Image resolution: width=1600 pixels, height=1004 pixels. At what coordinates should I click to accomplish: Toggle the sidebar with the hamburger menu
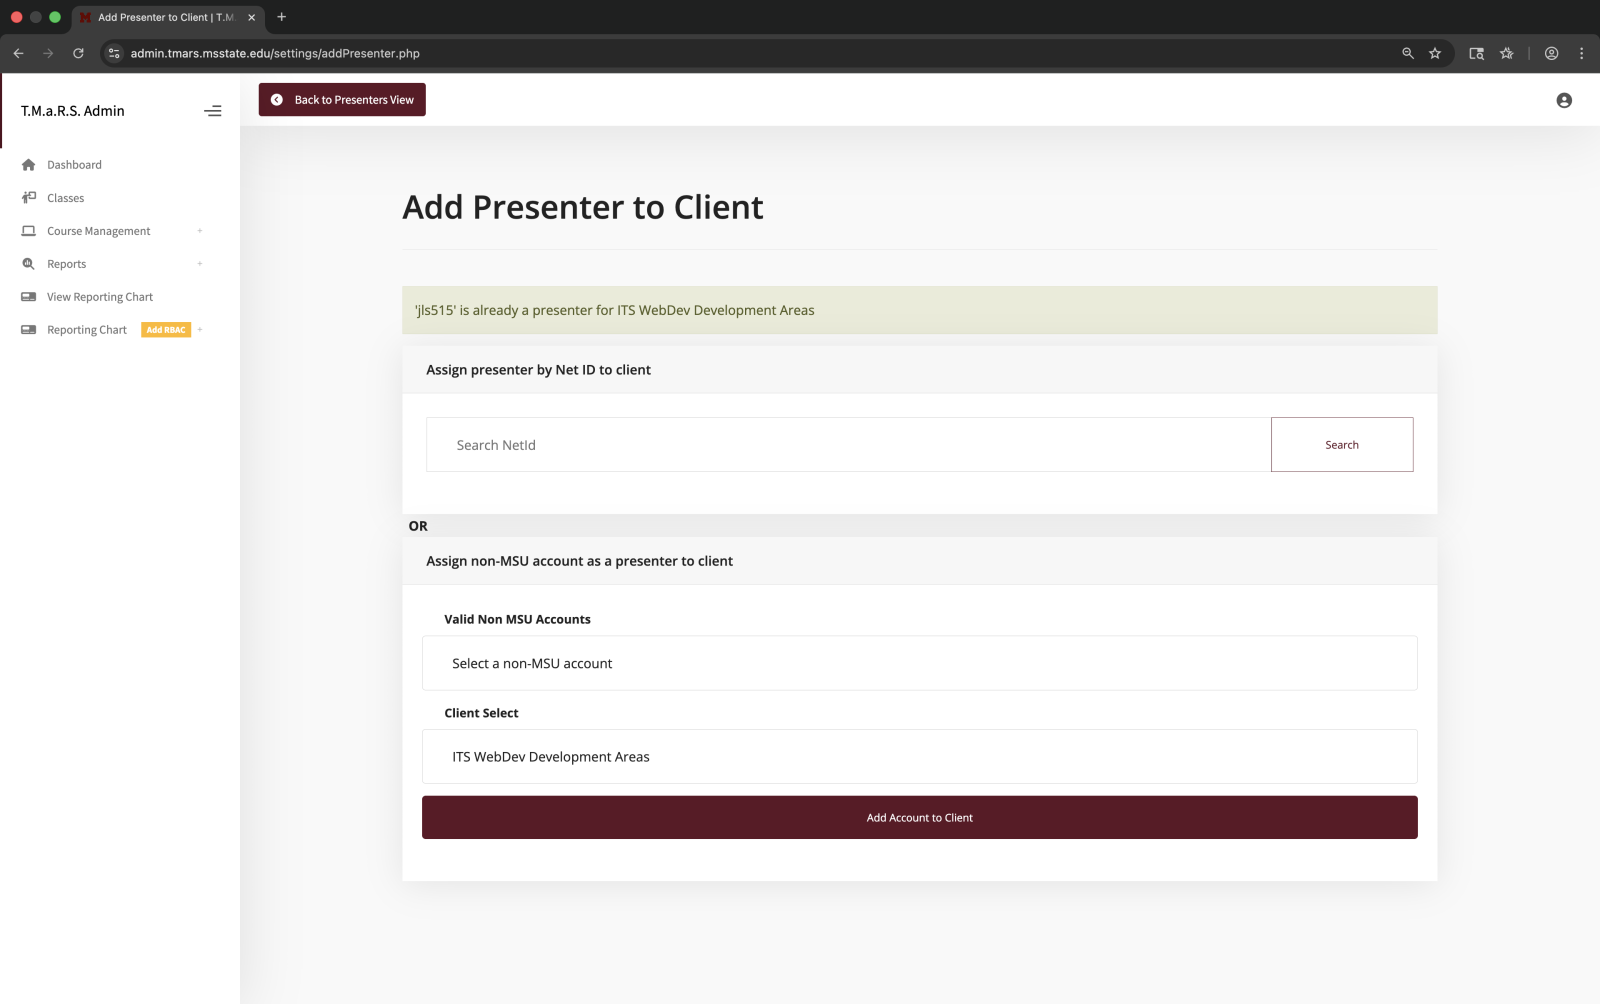tap(212, 111)
